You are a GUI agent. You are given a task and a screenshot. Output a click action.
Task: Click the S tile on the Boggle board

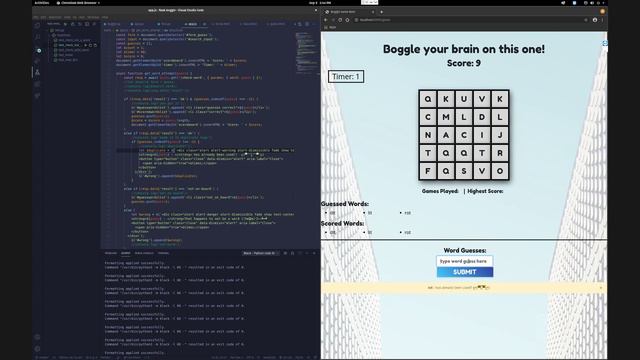[x=464, y=171]
